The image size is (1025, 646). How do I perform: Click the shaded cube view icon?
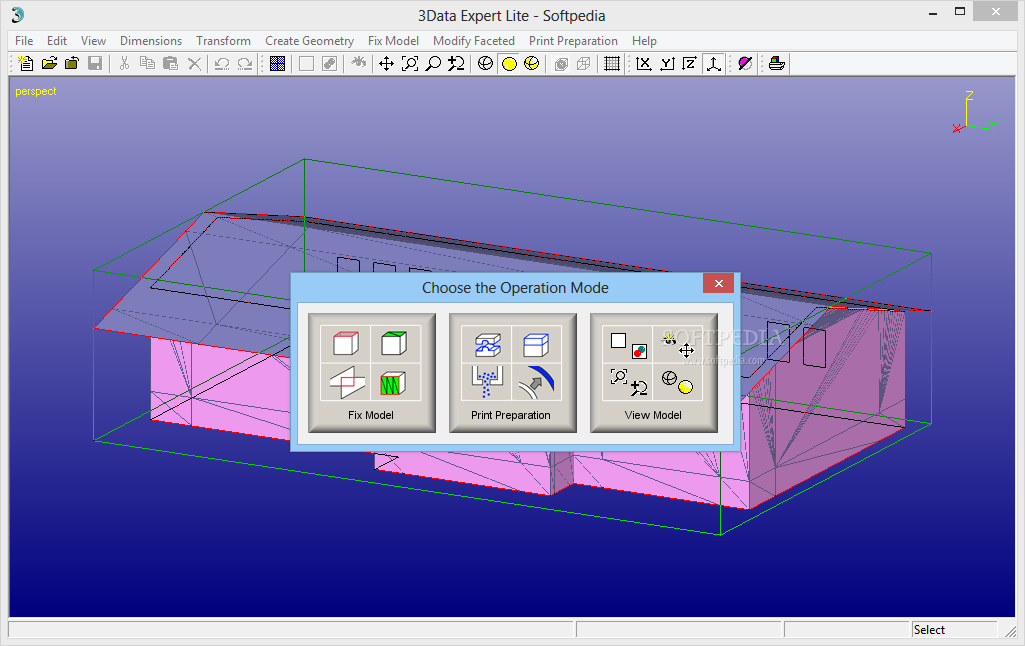pyautogui.click(x=561, y=63)
